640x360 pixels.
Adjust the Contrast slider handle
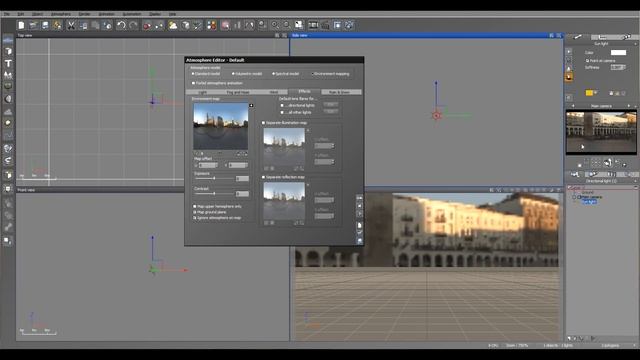click(214, 193)
